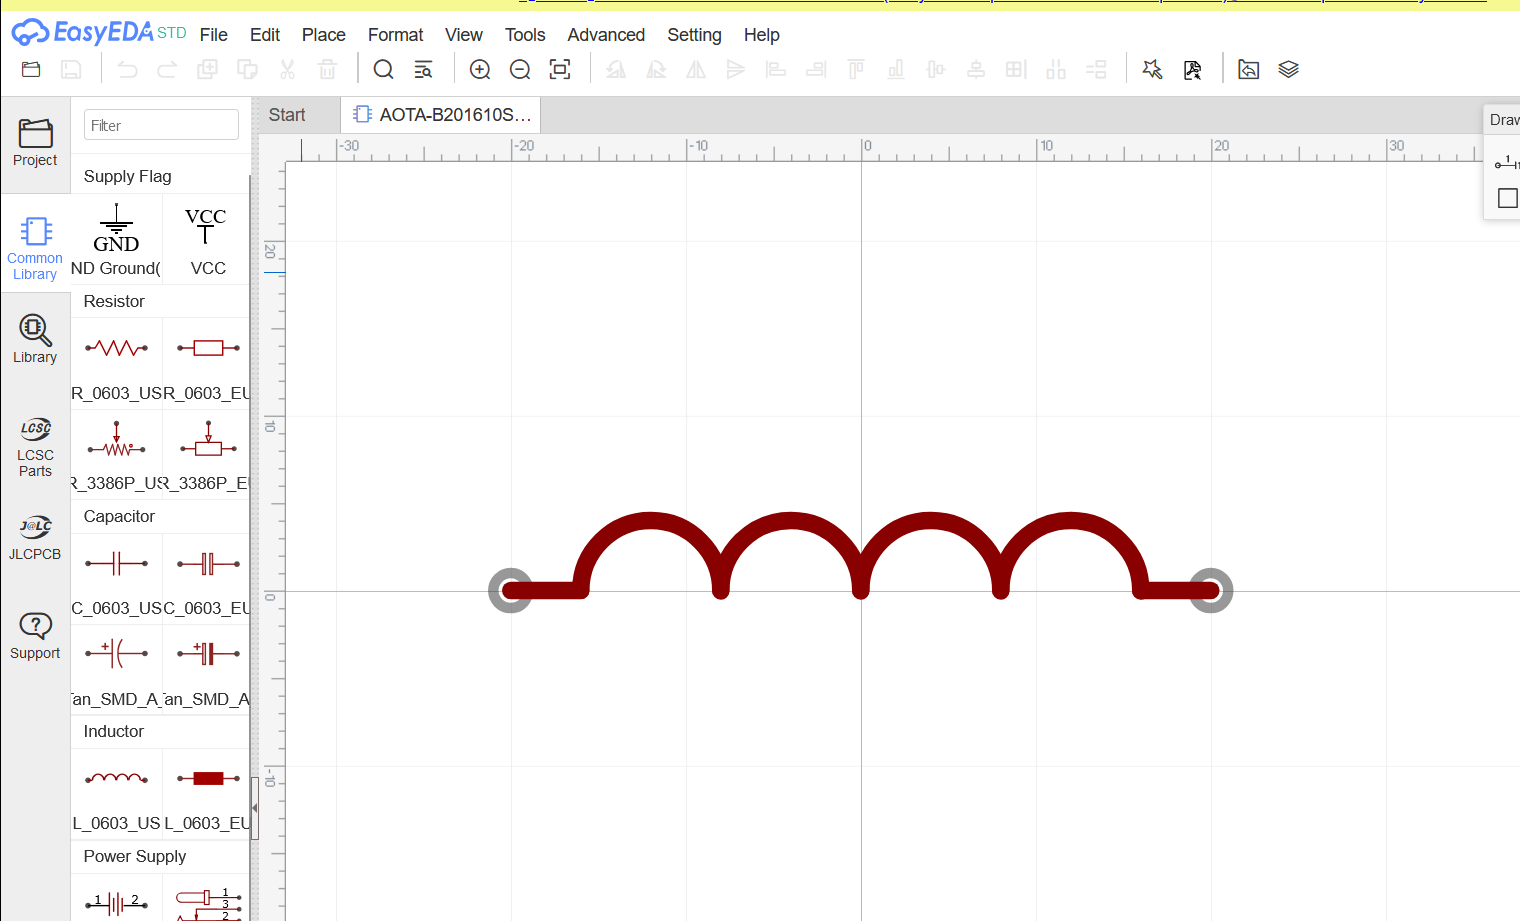Click the Search magnifier icon in toolbar
Screen dimensions: 1520x921
[383, 70]
